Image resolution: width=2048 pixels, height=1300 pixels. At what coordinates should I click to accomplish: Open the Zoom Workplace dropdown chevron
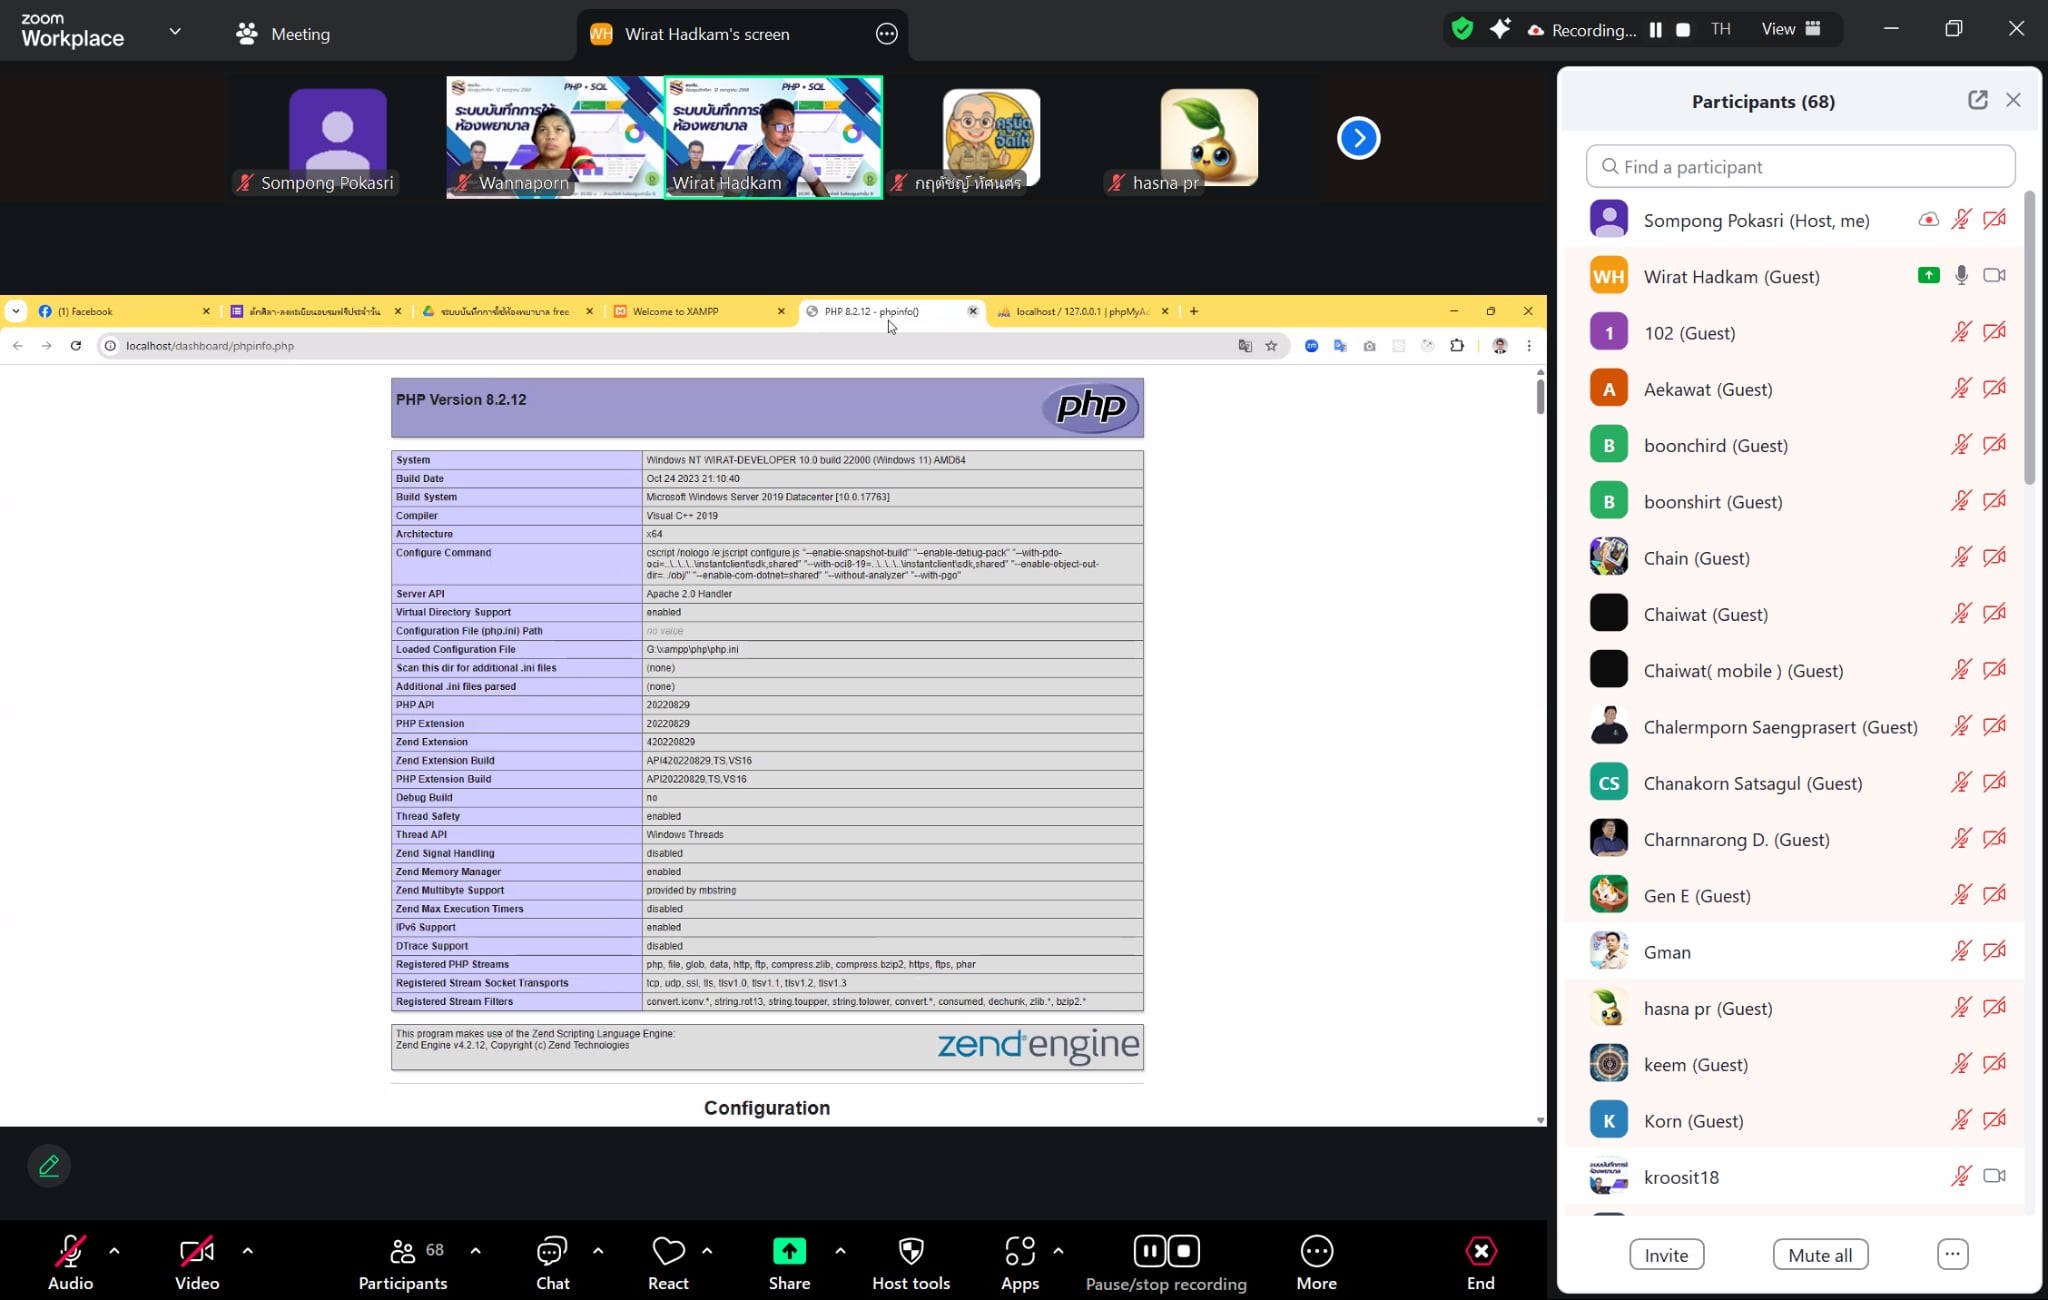point(175,31)
